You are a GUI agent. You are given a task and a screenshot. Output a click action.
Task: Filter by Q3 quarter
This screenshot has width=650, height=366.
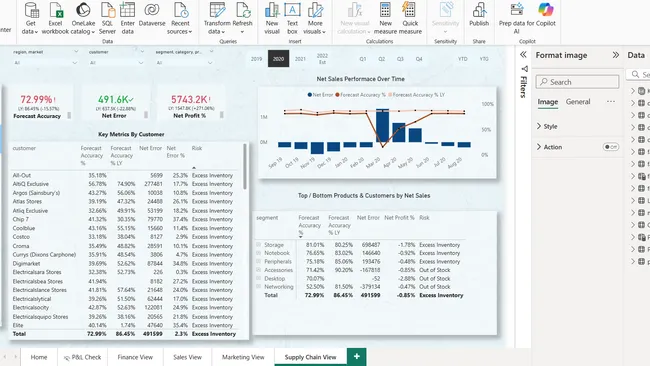tap(400, 59)
